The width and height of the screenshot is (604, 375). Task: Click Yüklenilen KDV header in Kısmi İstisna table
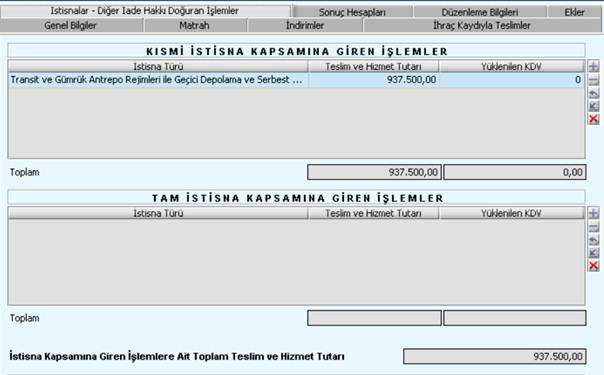pyautogui.click(x=512, y=66)
